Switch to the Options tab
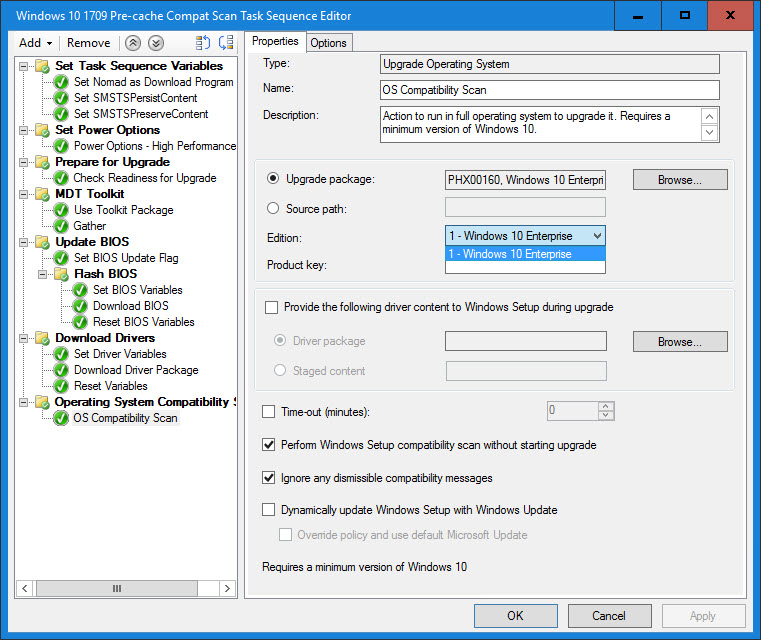Image resolution: width=761 pixels, height=640 pixels. pos(328,42)
